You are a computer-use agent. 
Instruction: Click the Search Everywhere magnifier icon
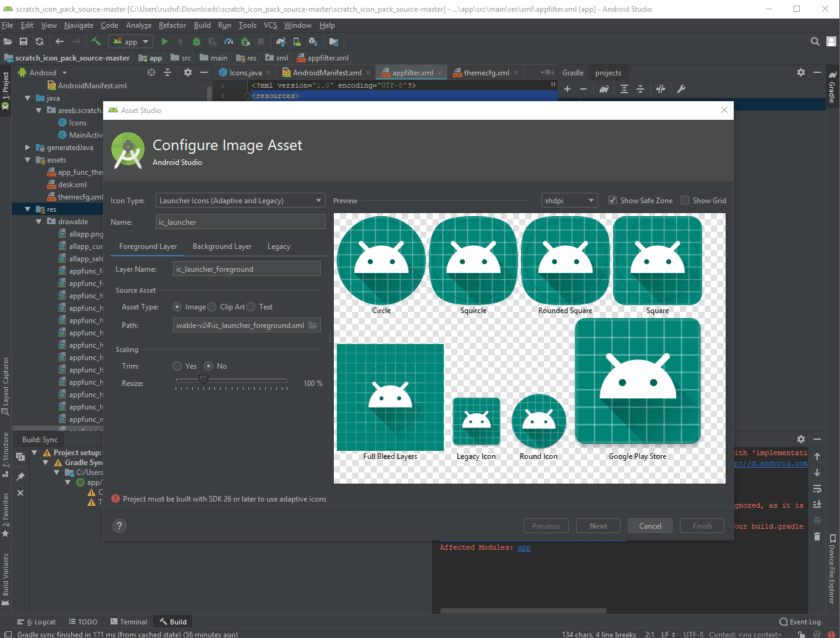pos(814,42)
